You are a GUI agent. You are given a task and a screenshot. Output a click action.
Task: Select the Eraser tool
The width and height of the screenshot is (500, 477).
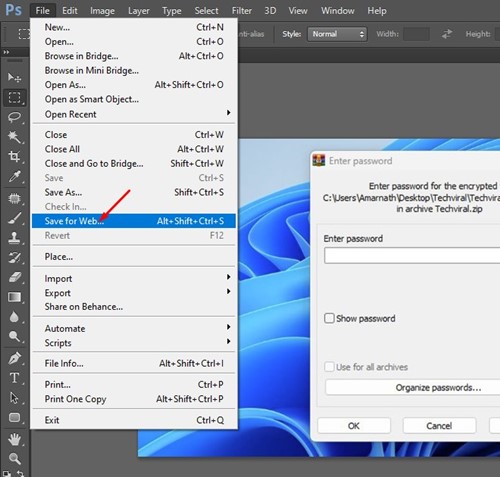(14, 277)
